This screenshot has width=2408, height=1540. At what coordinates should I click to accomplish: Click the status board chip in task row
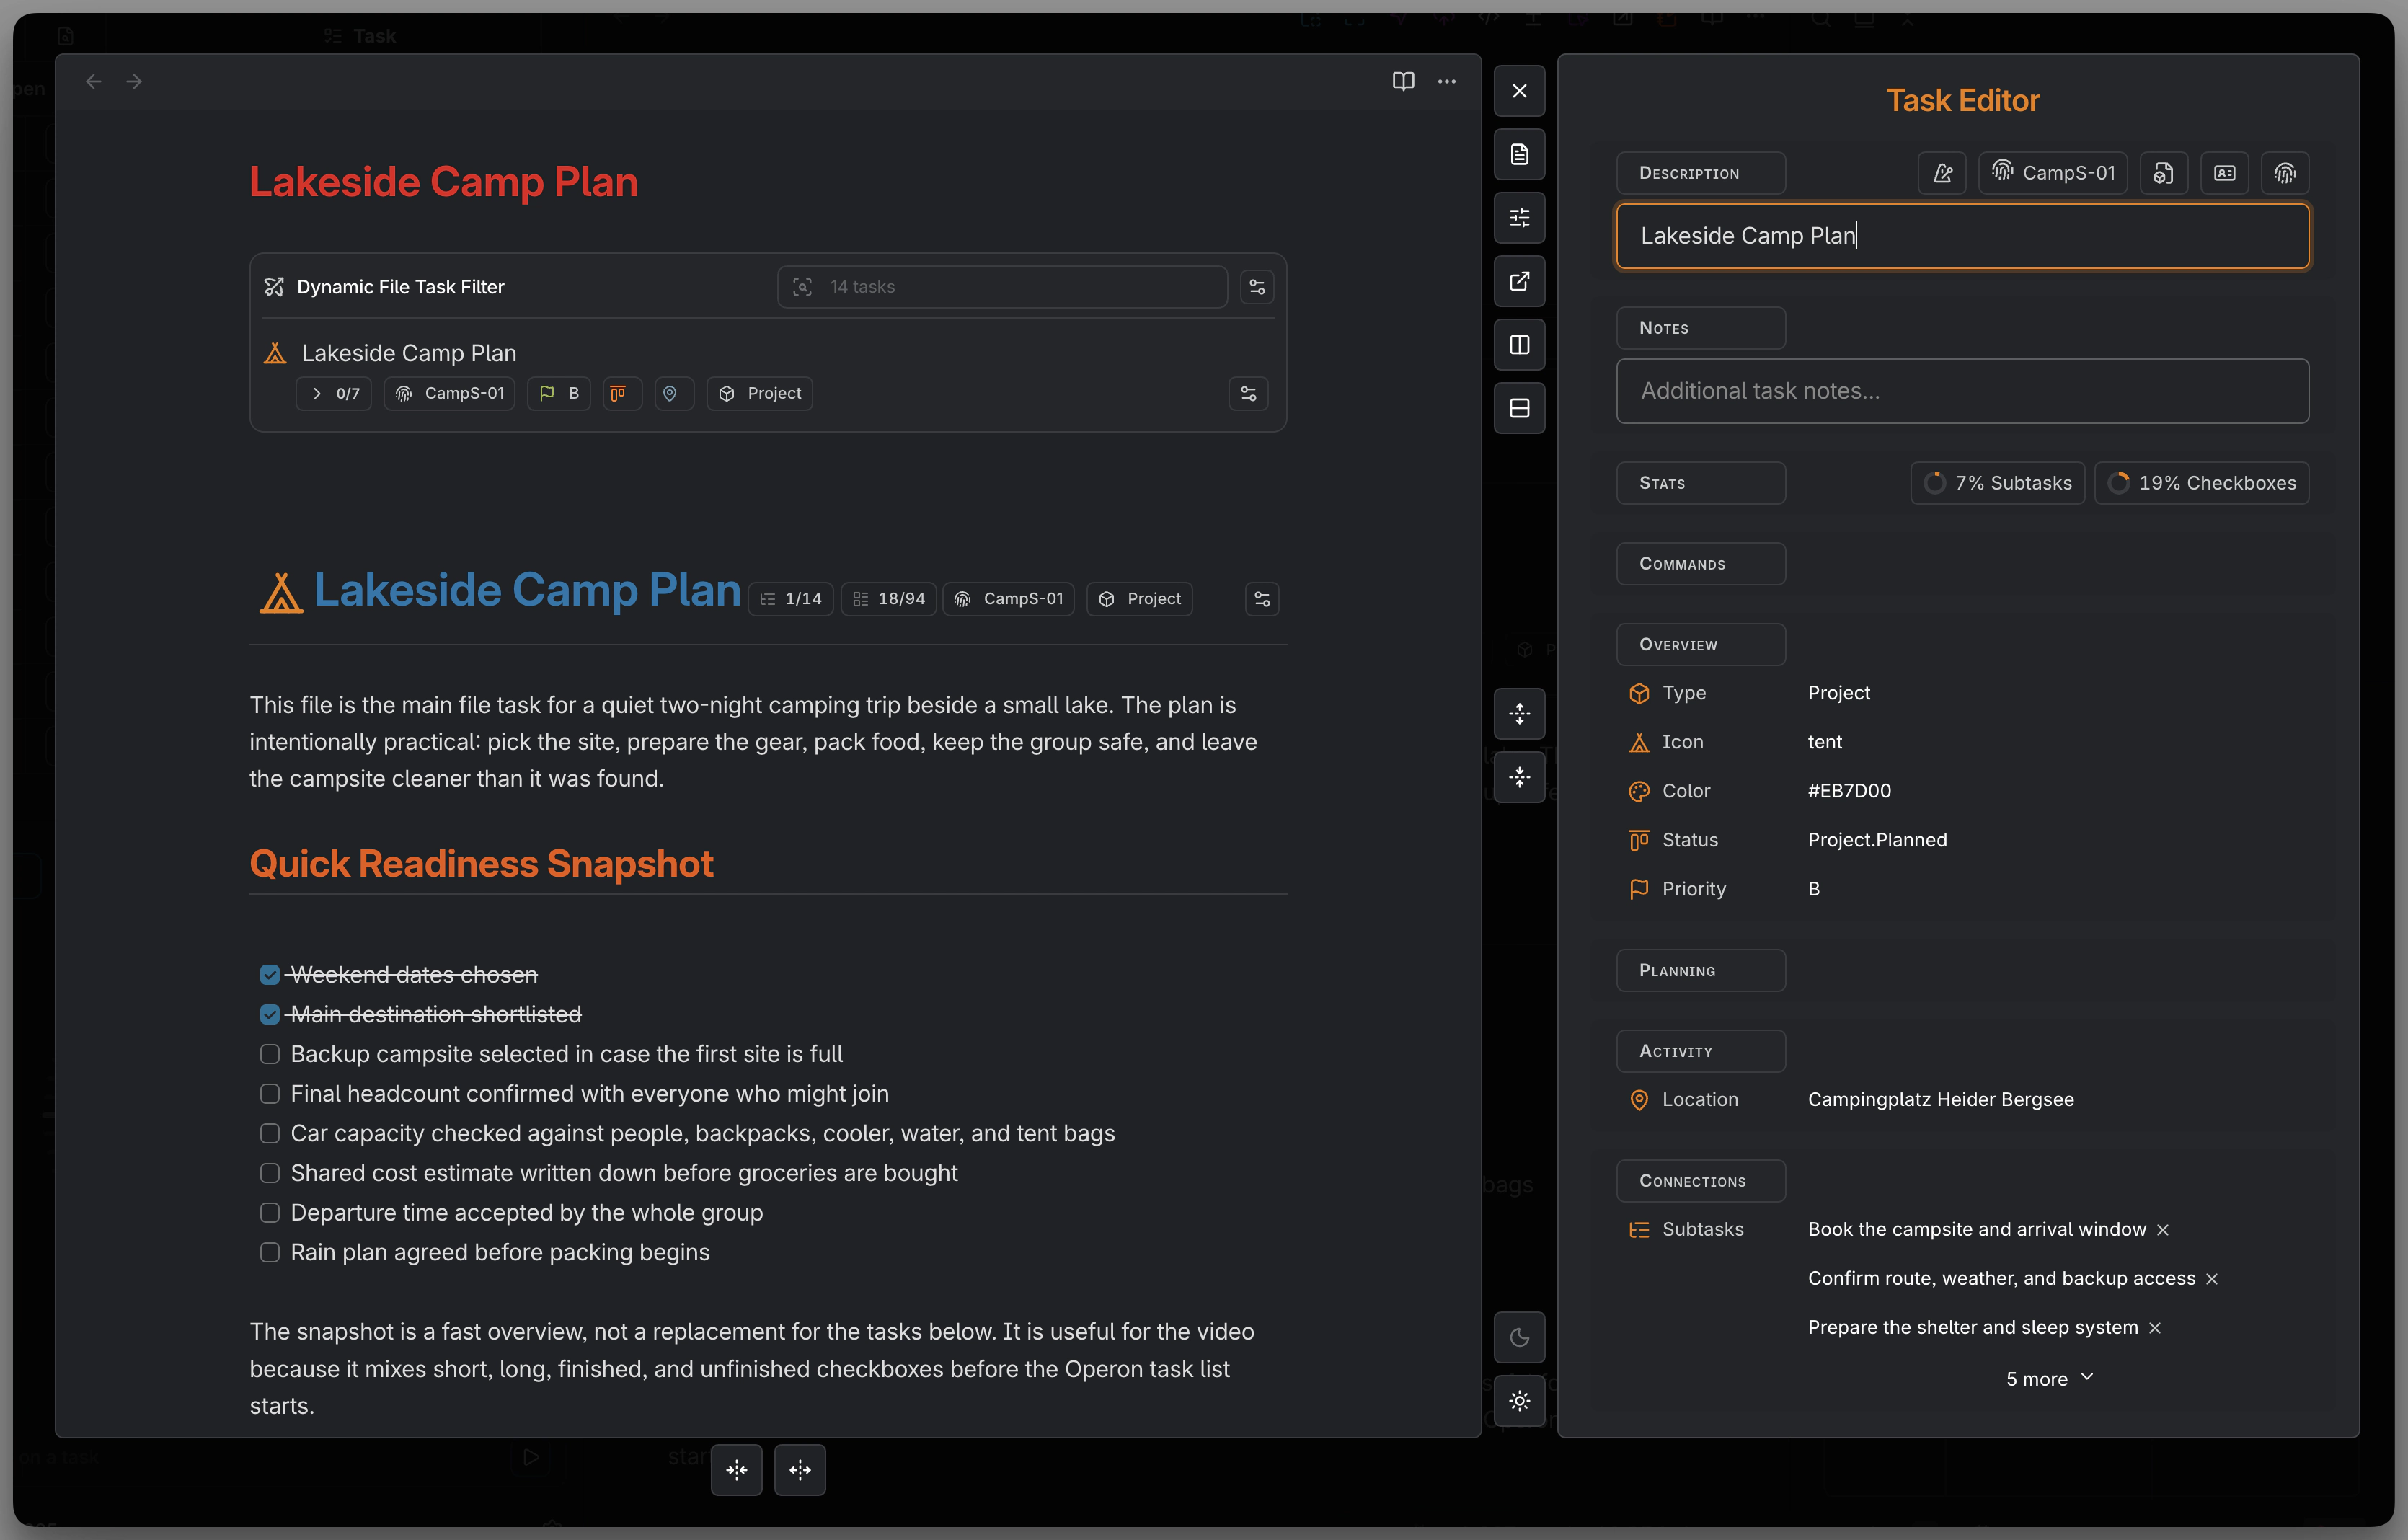(x=621, y=393)
